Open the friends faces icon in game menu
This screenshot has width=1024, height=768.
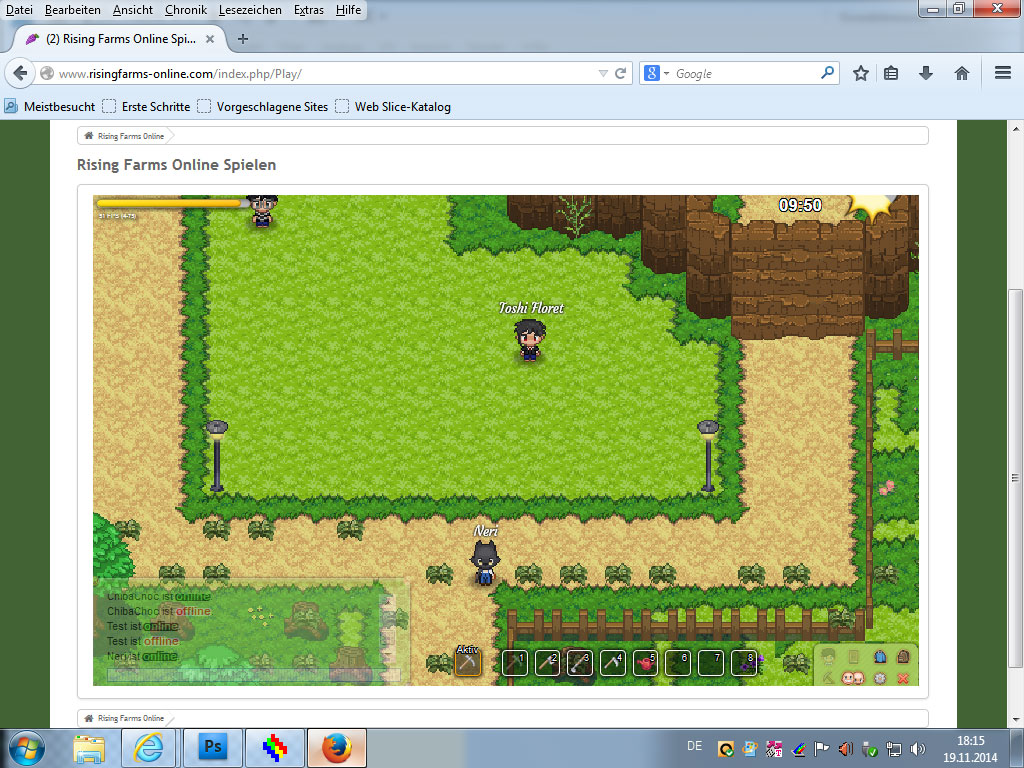[x=853, y=677]
